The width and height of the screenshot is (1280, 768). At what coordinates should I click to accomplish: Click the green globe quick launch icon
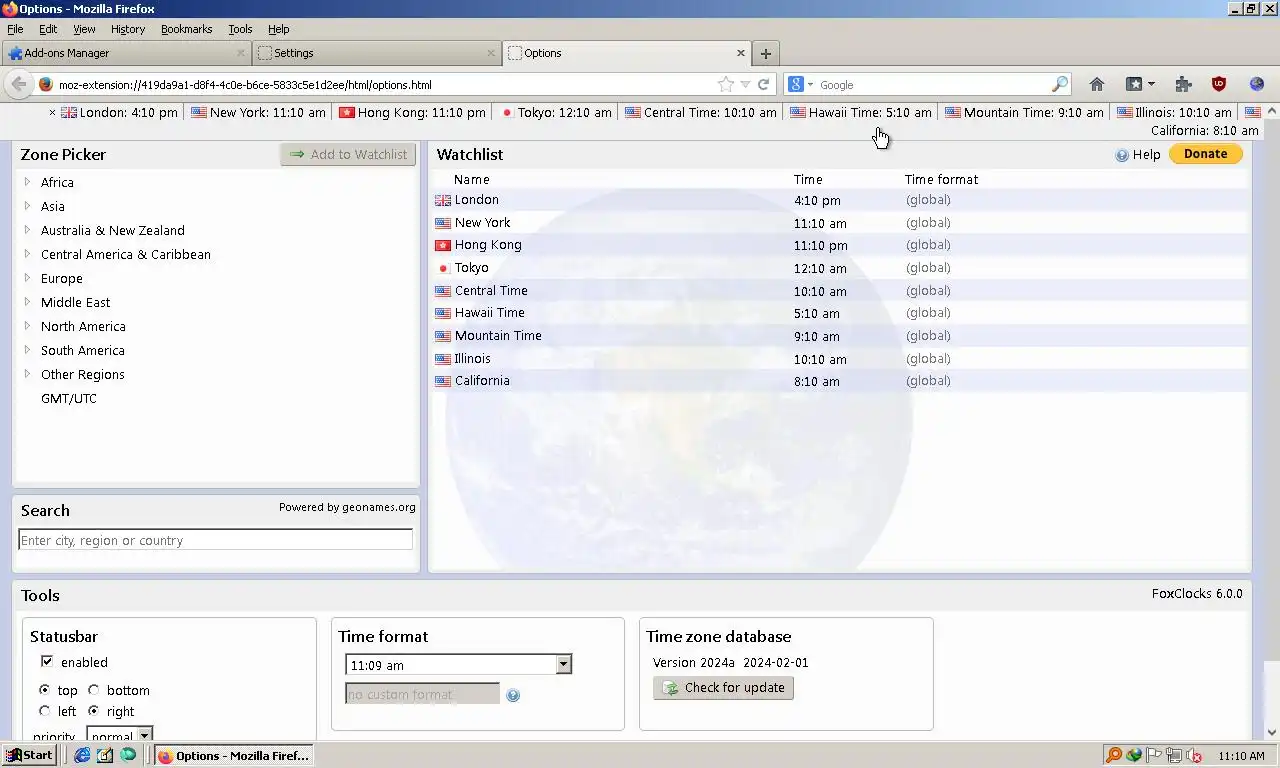(128, 755)
